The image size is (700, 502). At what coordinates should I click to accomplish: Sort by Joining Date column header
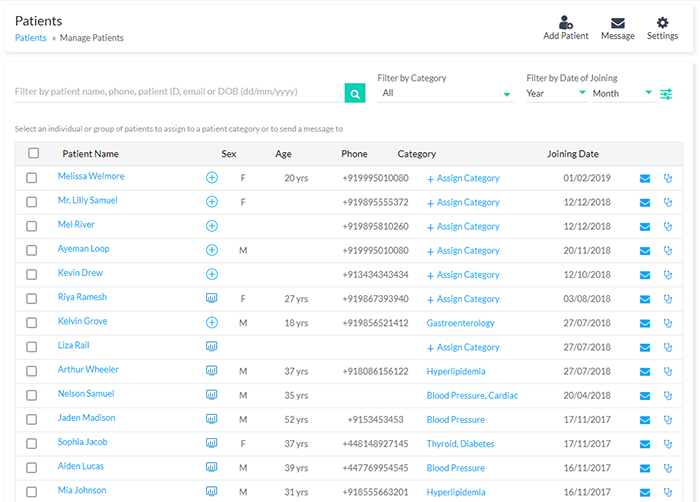pos(573,154)
